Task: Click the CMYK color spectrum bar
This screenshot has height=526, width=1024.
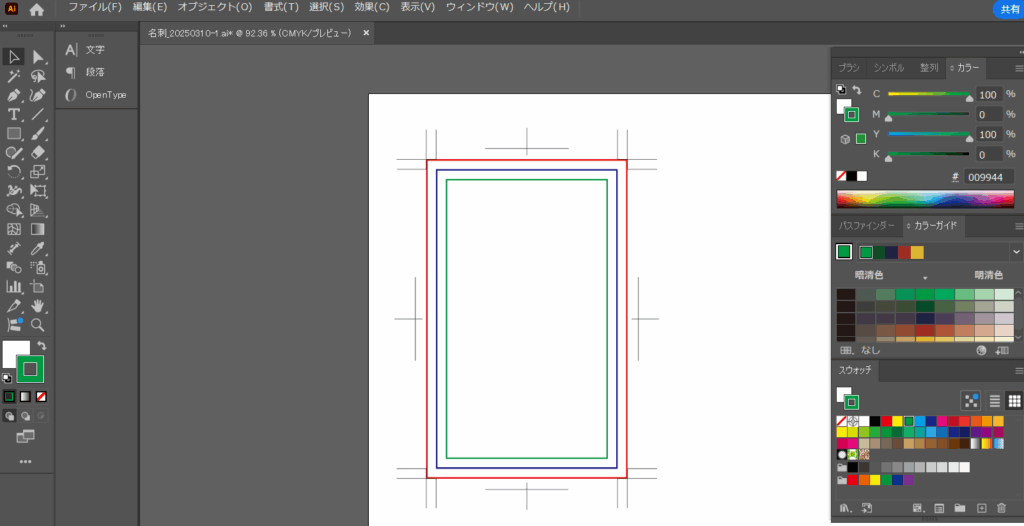Action: tap(925, 199)
